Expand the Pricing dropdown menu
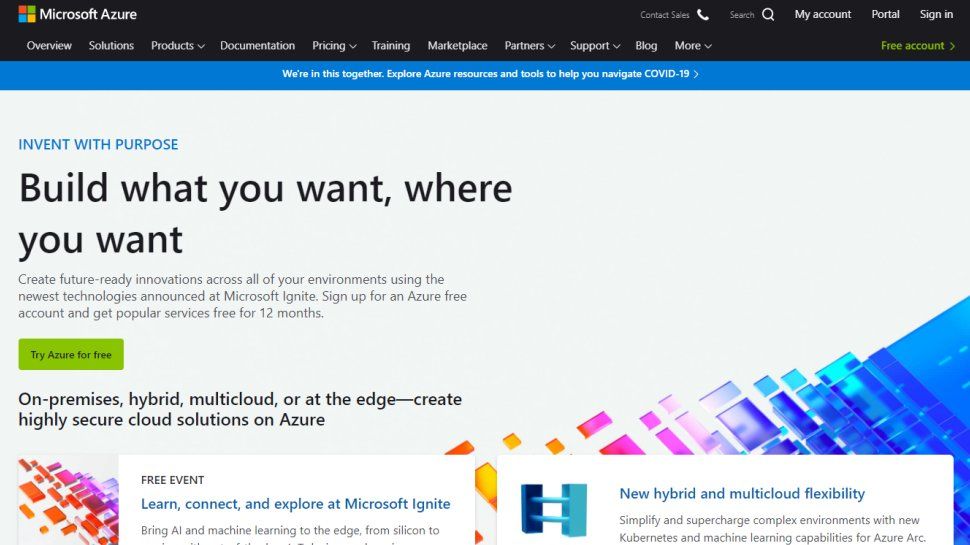The height and width of the screenshot is (545, 970). pyautogui.click(x=334, y=46)
